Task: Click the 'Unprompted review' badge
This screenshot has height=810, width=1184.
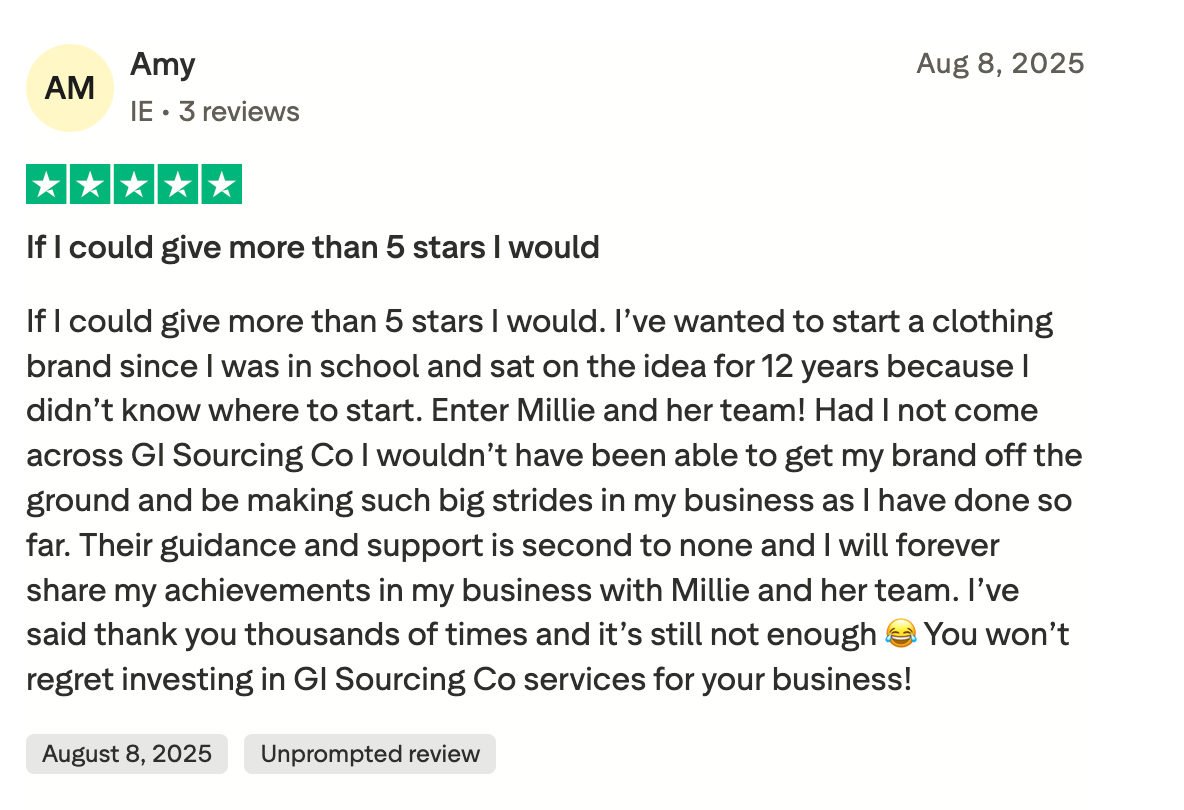Action: point(370,753)
